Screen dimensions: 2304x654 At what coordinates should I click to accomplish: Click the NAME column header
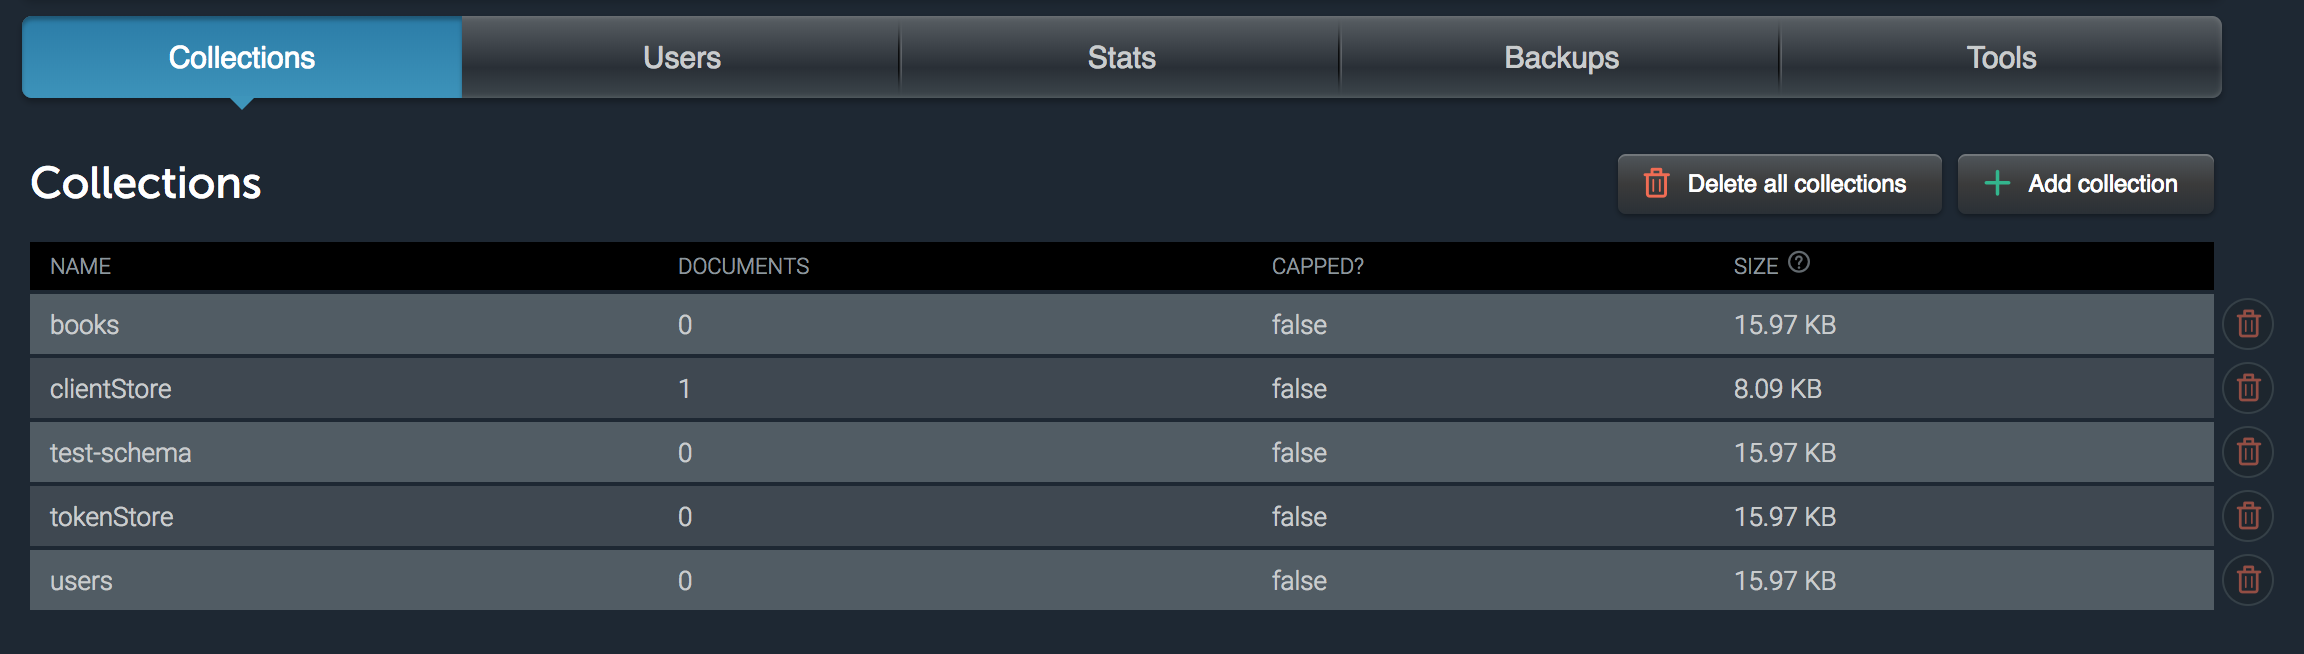tap(81, 266)
